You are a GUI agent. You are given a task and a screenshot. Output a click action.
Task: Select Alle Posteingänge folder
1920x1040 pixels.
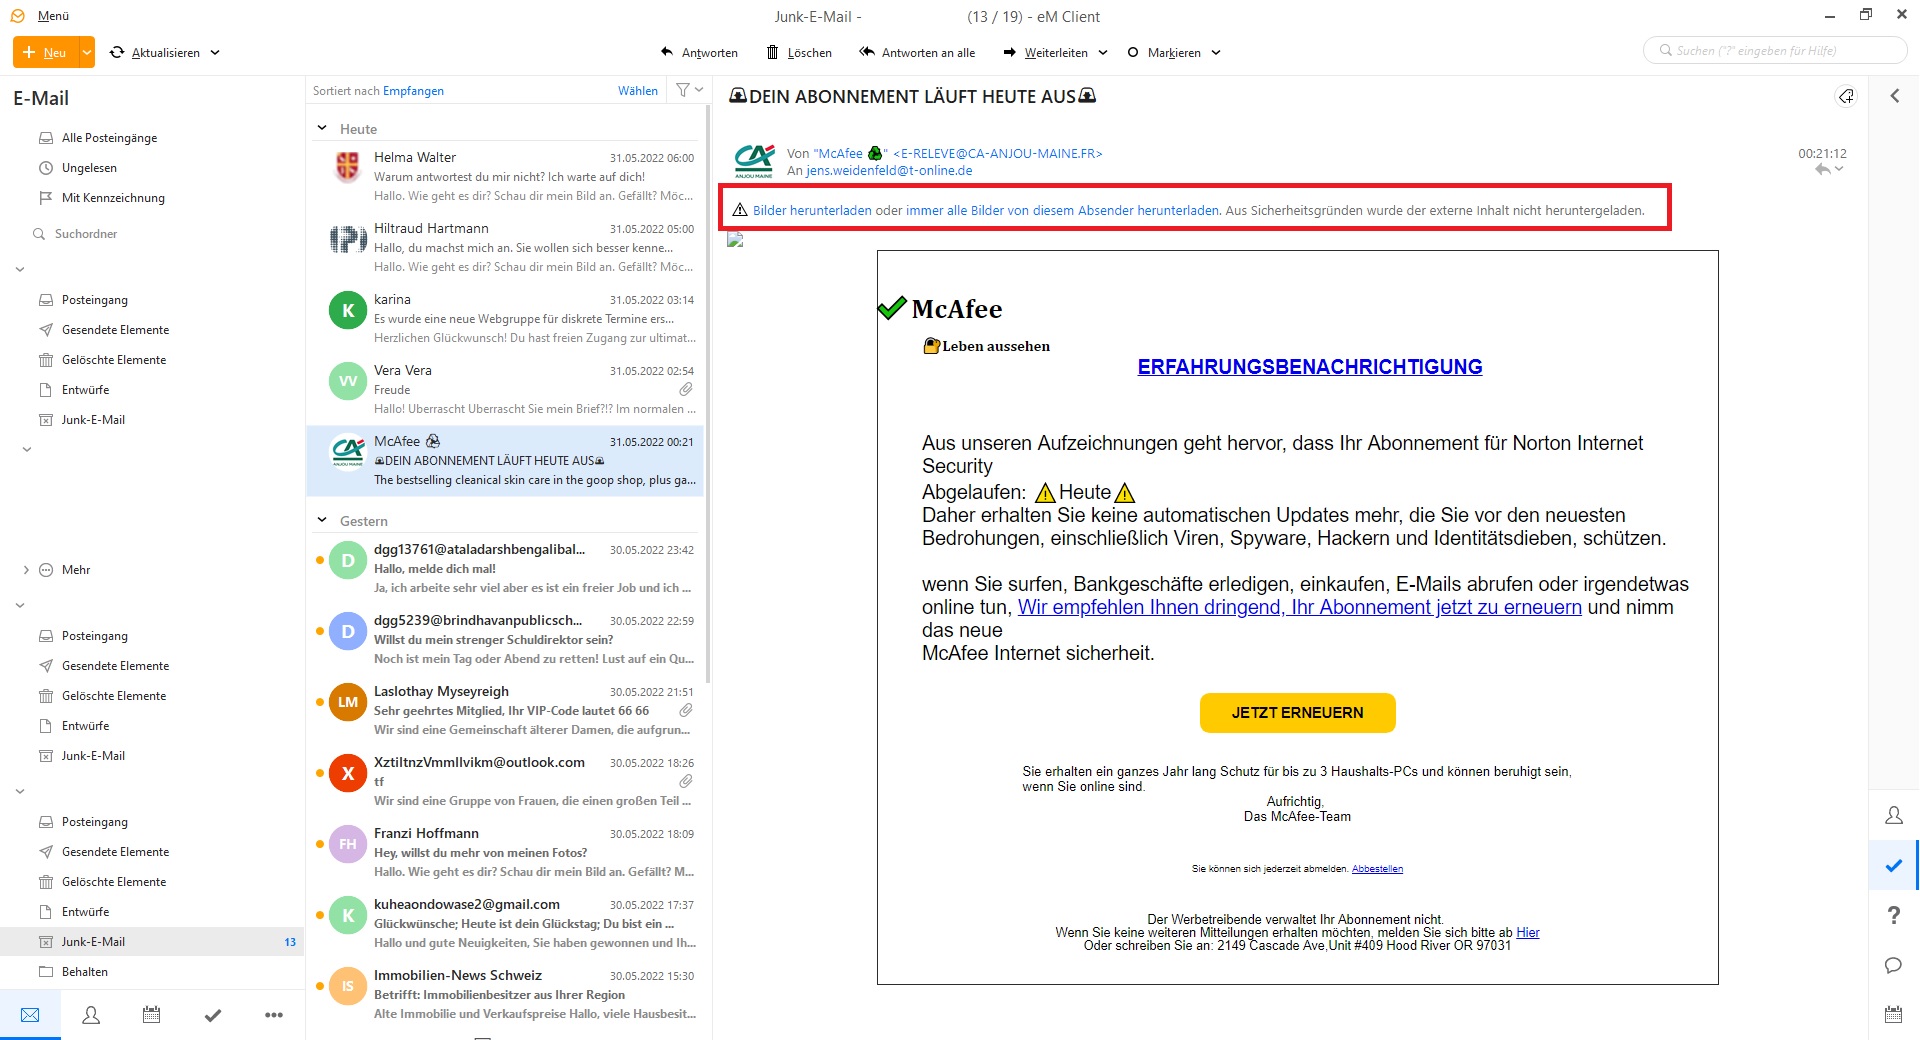[109, 138]
